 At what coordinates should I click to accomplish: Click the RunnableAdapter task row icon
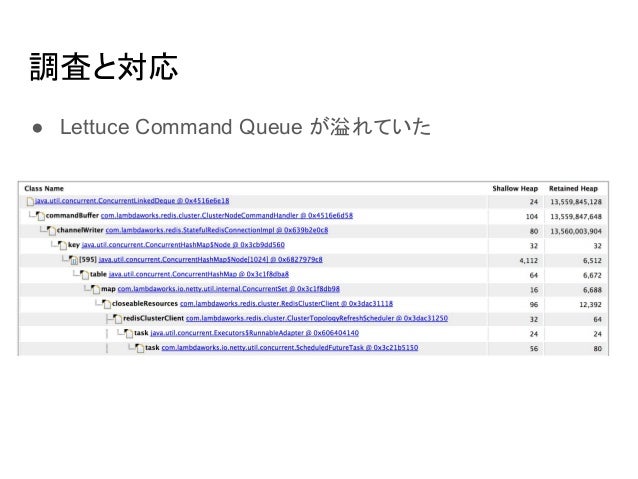[x=128, y=333]
